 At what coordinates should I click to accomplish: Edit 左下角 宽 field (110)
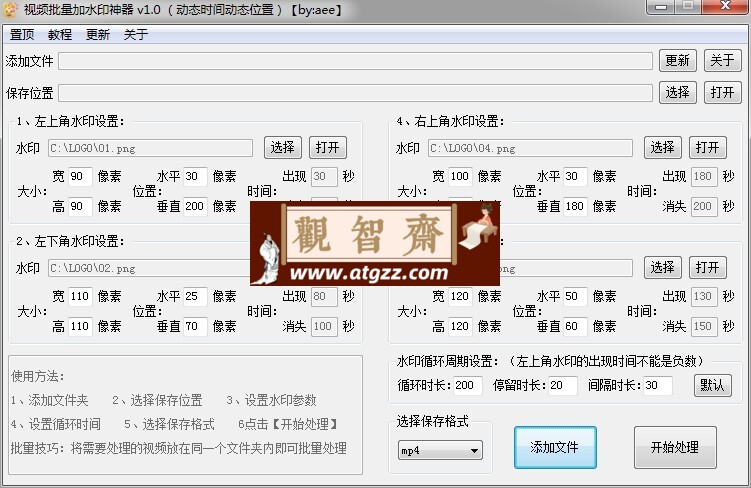pyautogui.click(x=80, y=296)
